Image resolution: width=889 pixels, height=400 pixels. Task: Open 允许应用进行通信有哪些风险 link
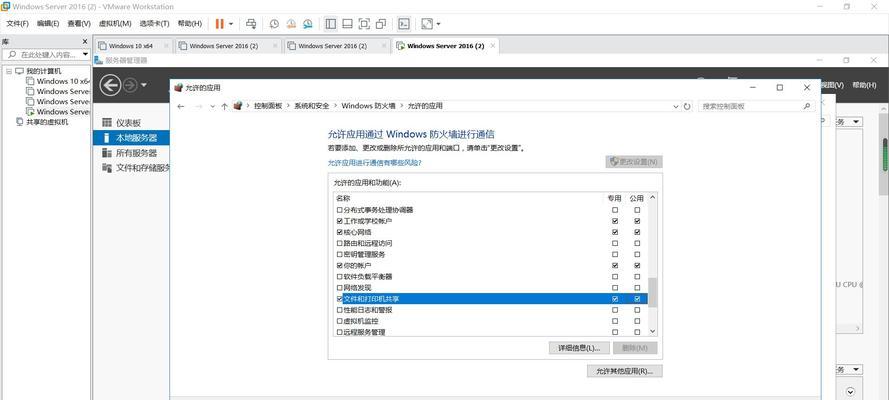[x=374, y=163]
